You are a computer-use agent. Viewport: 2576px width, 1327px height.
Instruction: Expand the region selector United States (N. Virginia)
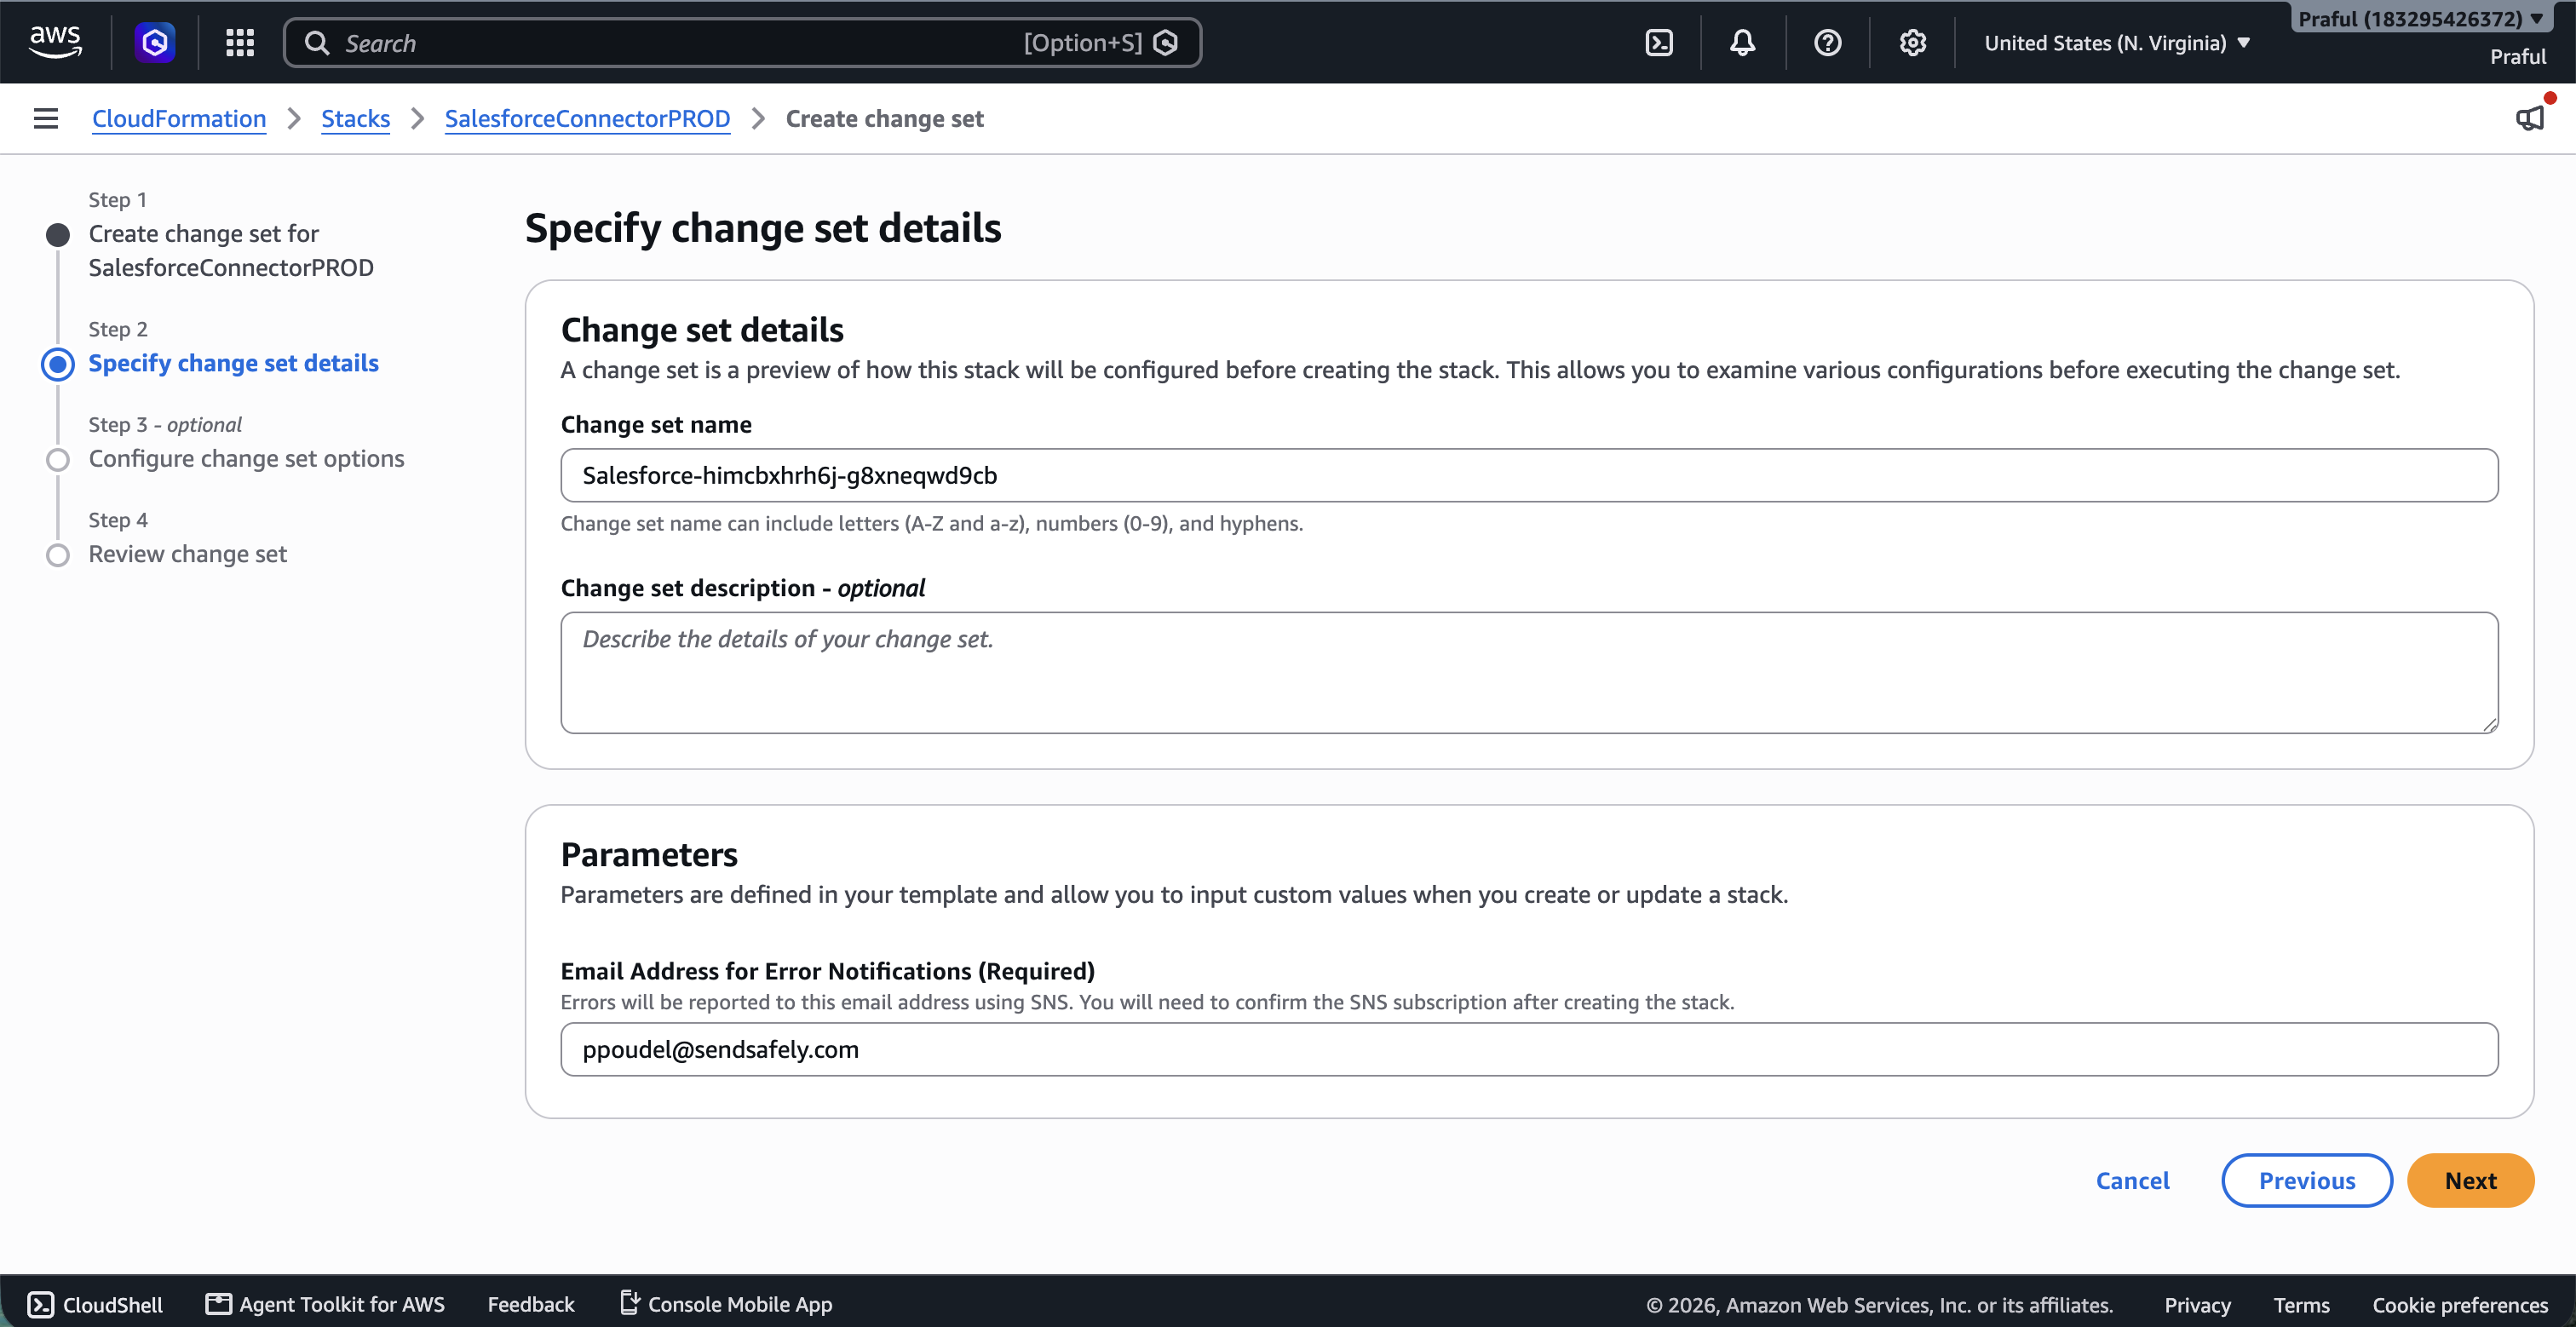coord(2118,42)
